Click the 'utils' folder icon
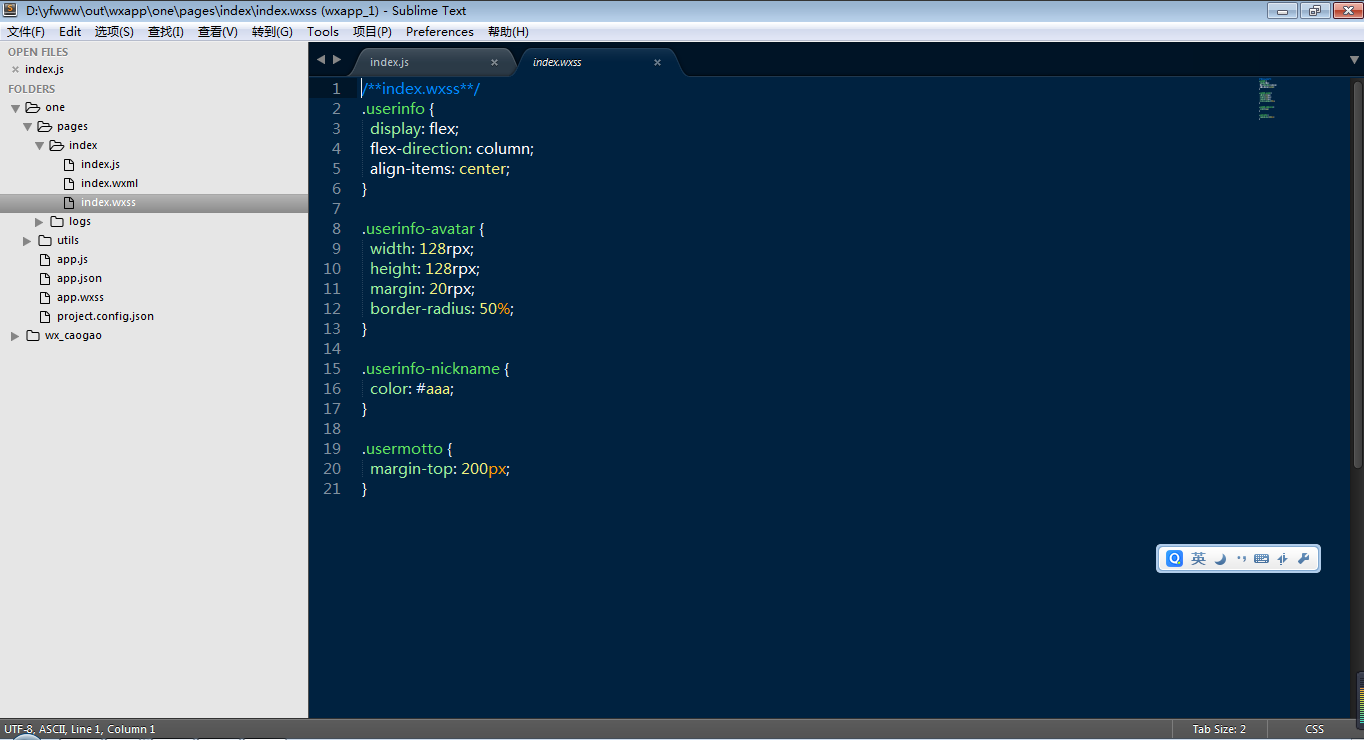 click(45, 240)
